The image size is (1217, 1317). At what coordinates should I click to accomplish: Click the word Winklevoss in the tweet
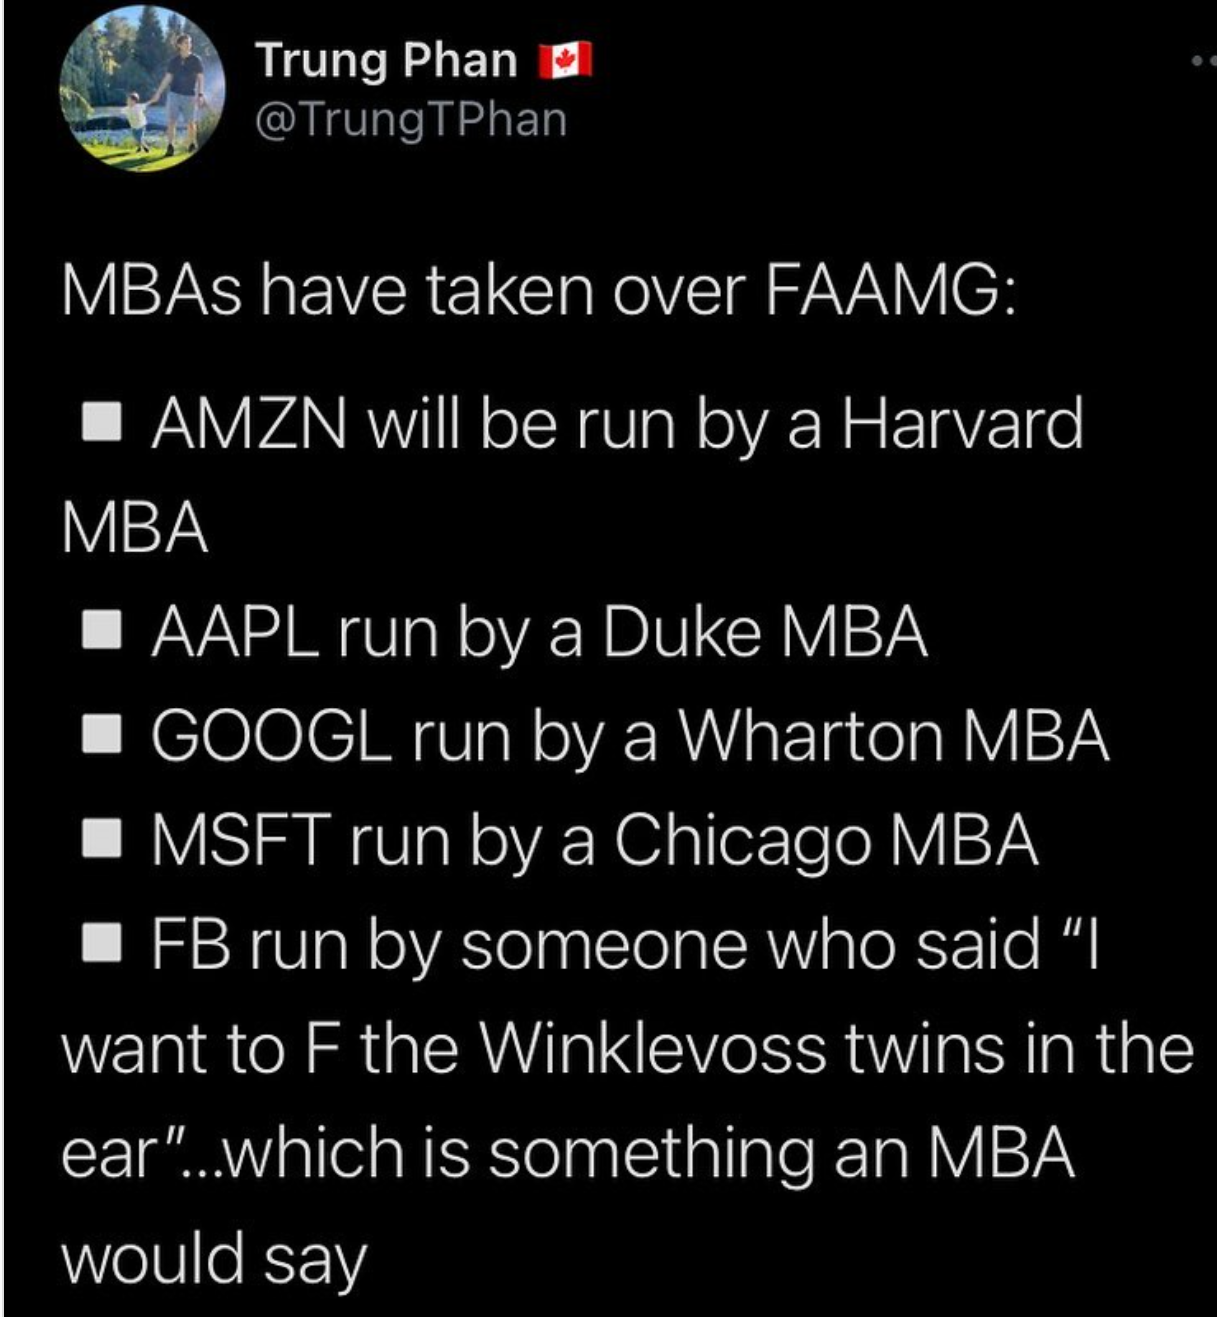tap(655, 1047)
